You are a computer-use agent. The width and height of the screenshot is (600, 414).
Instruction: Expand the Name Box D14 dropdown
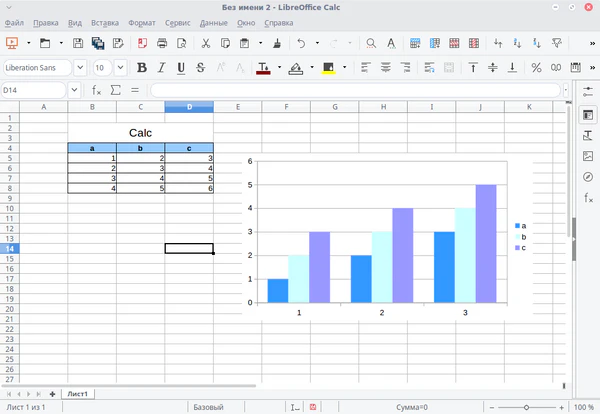coord(73,90)
